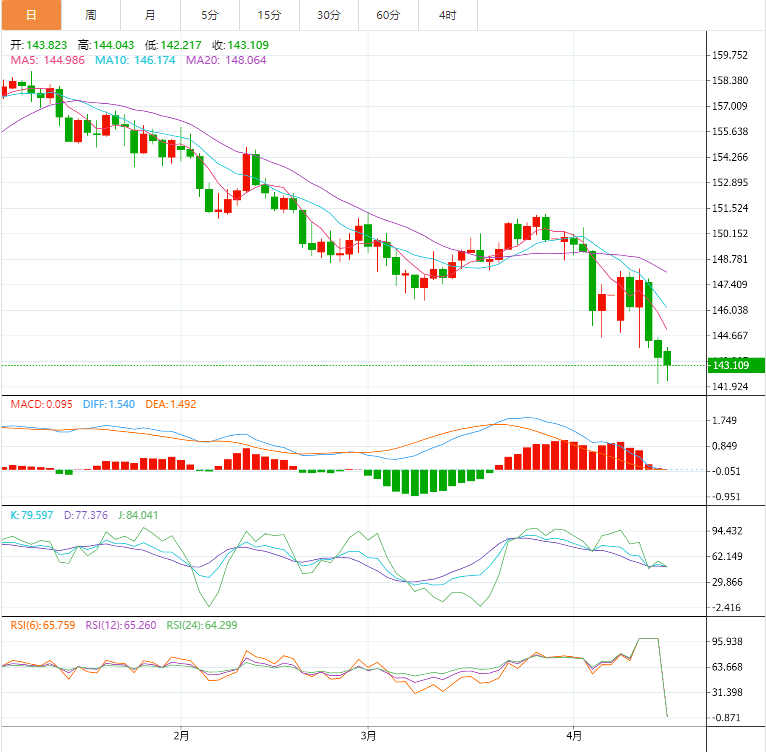
Task: Click the MA5: 144.986 label
Action: pos(47,60)
